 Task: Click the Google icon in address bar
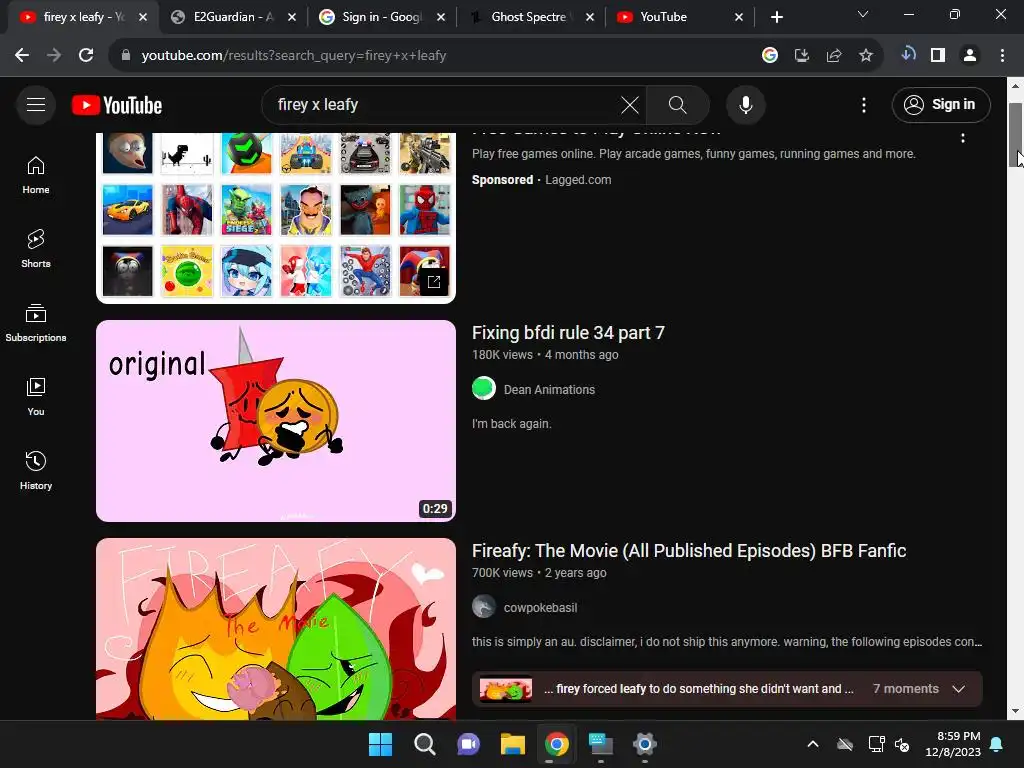[770, 56]
